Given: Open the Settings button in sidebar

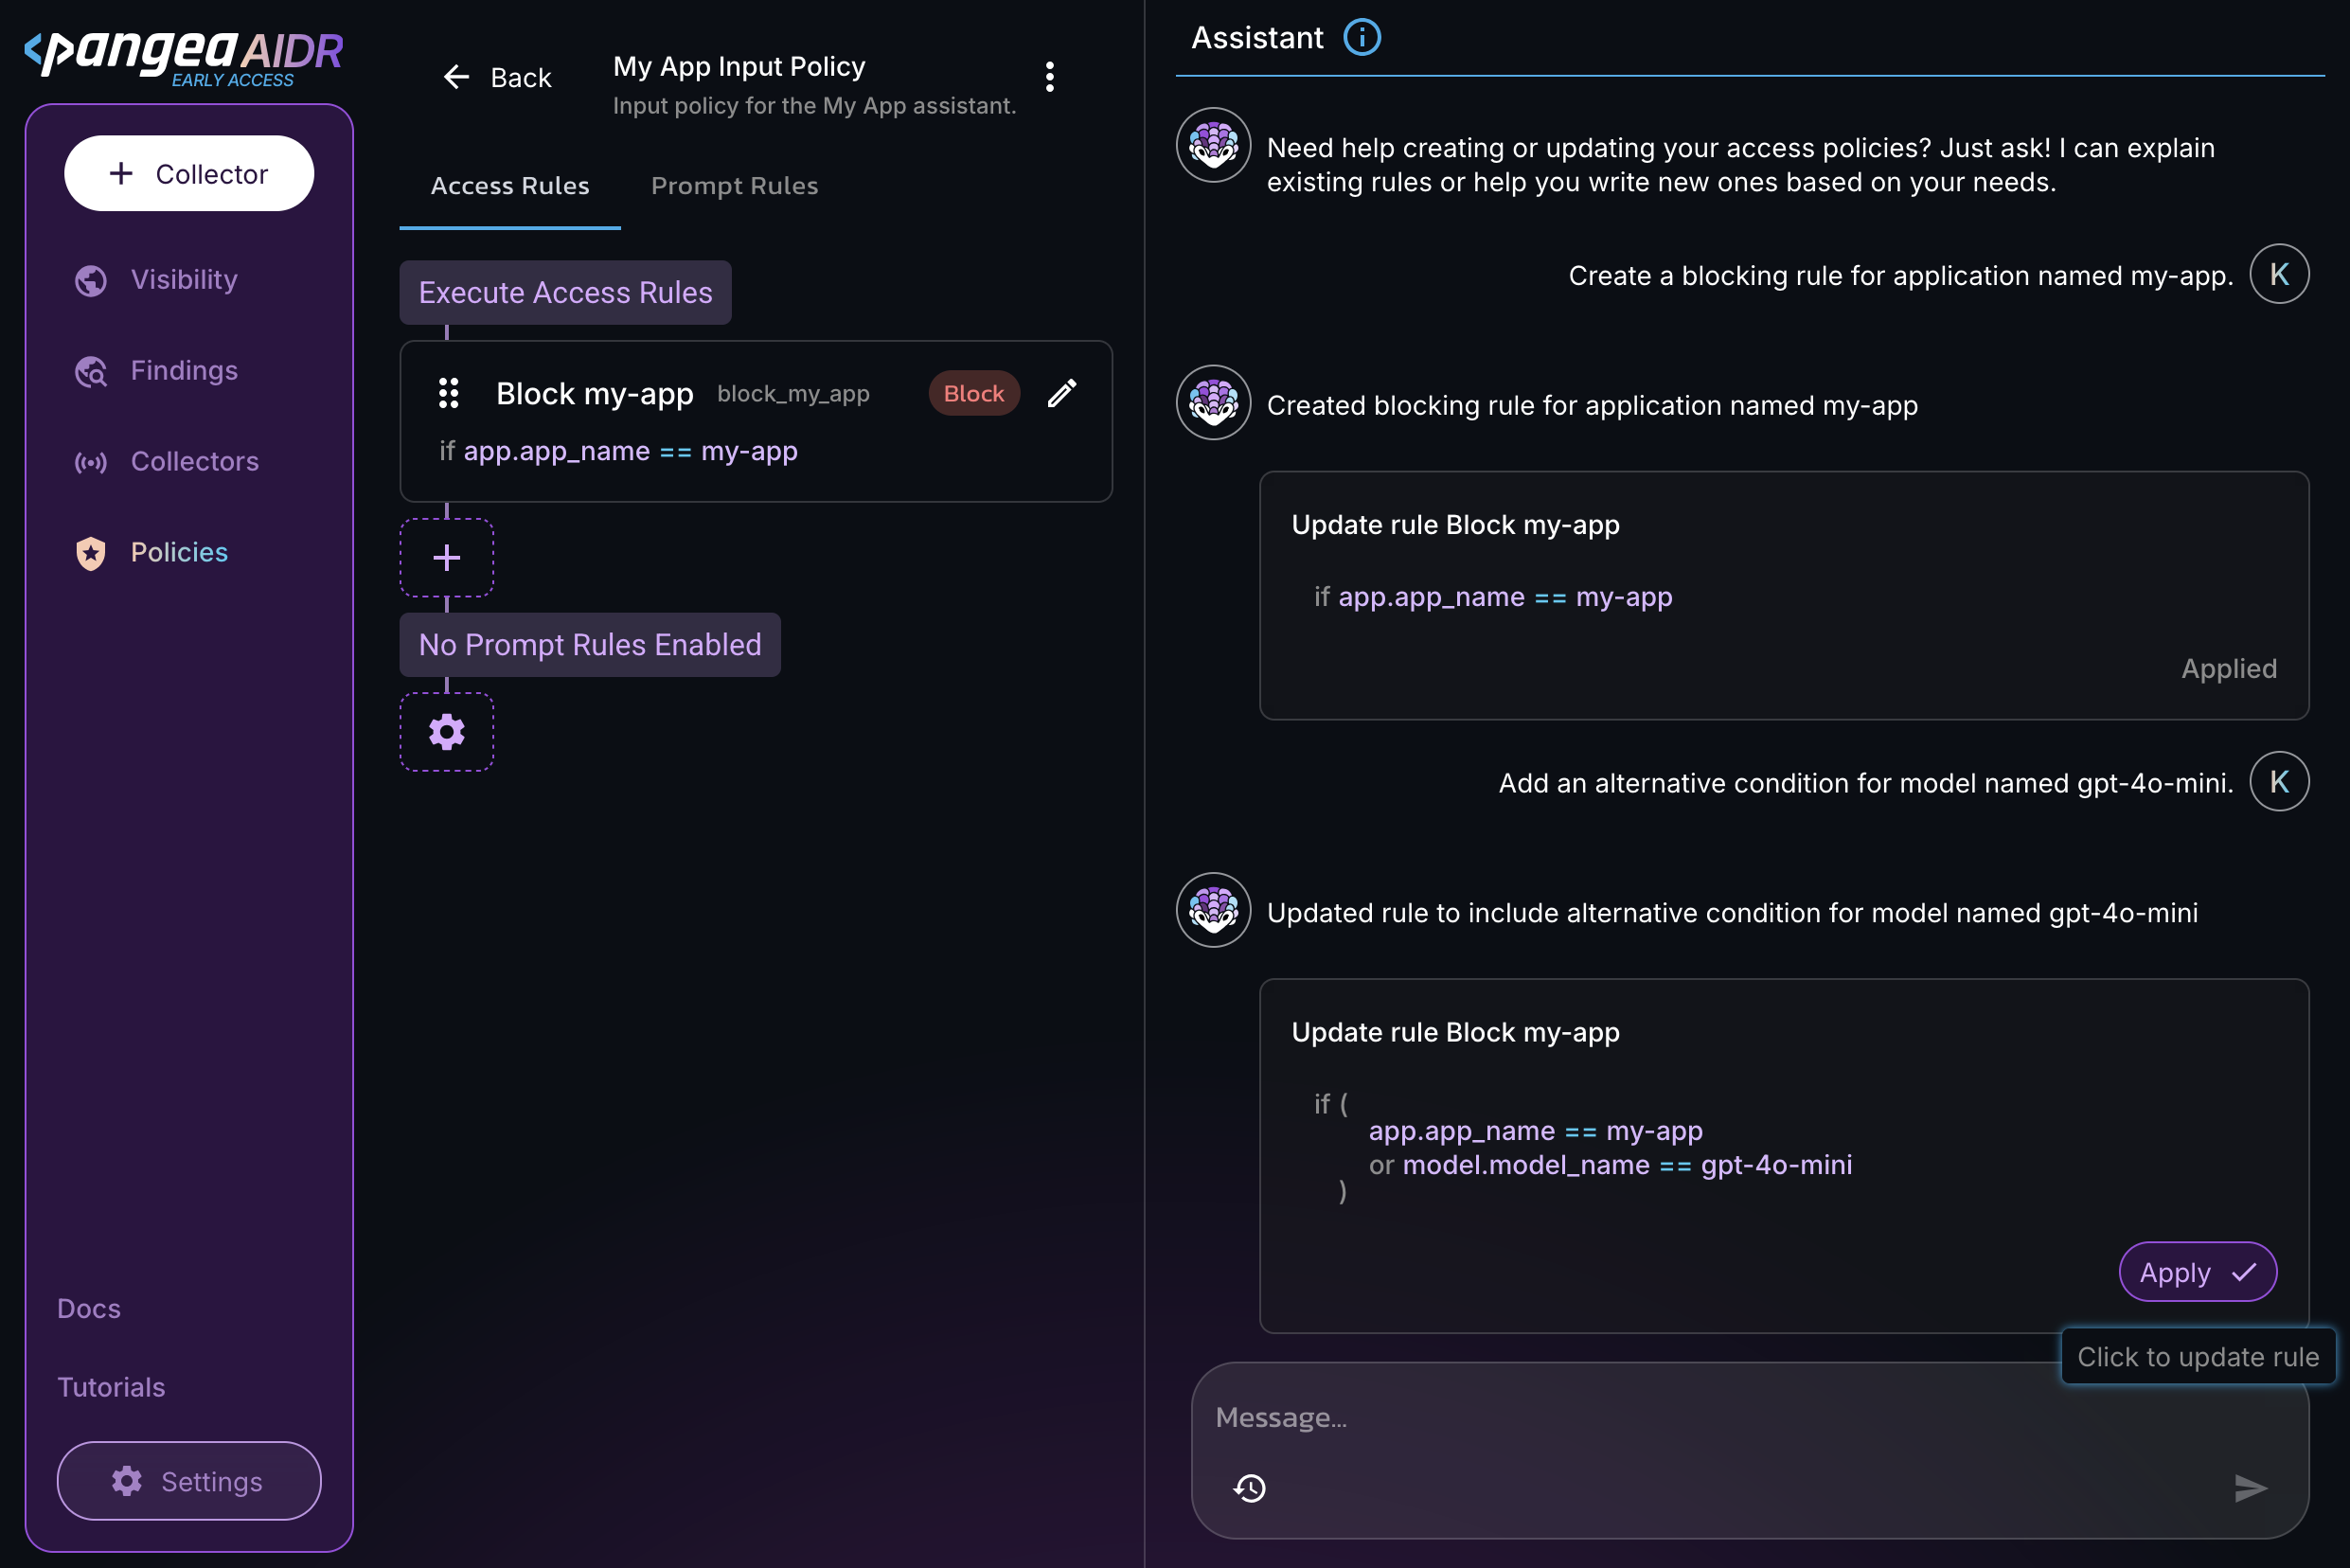Looking at the screenshot, I should 189,1481.
